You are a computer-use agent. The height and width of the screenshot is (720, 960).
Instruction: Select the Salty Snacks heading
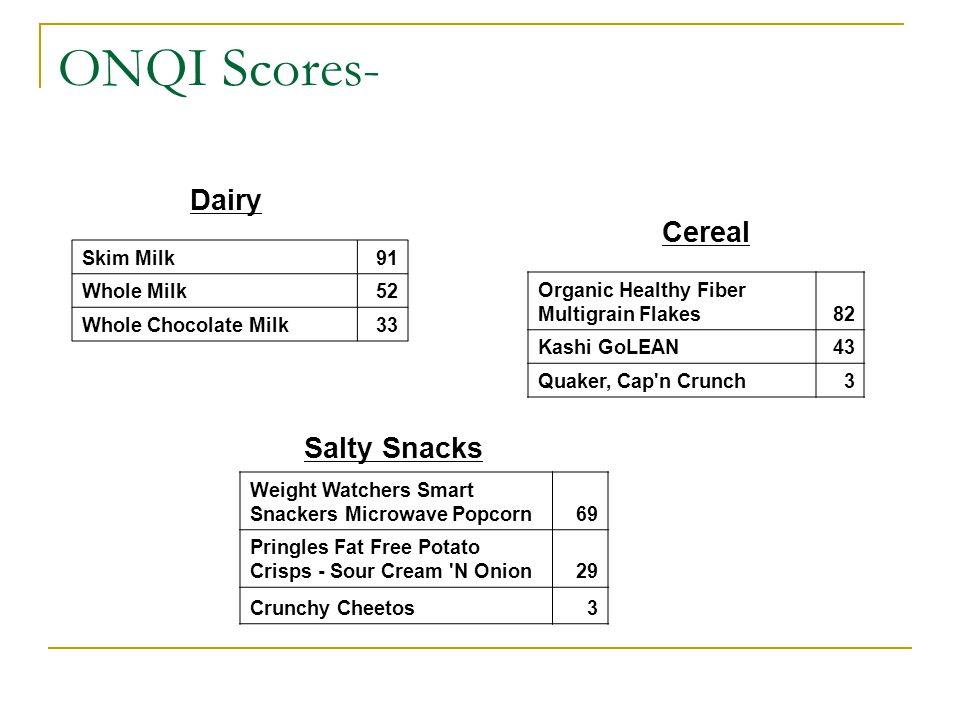(x=393, y=448)
